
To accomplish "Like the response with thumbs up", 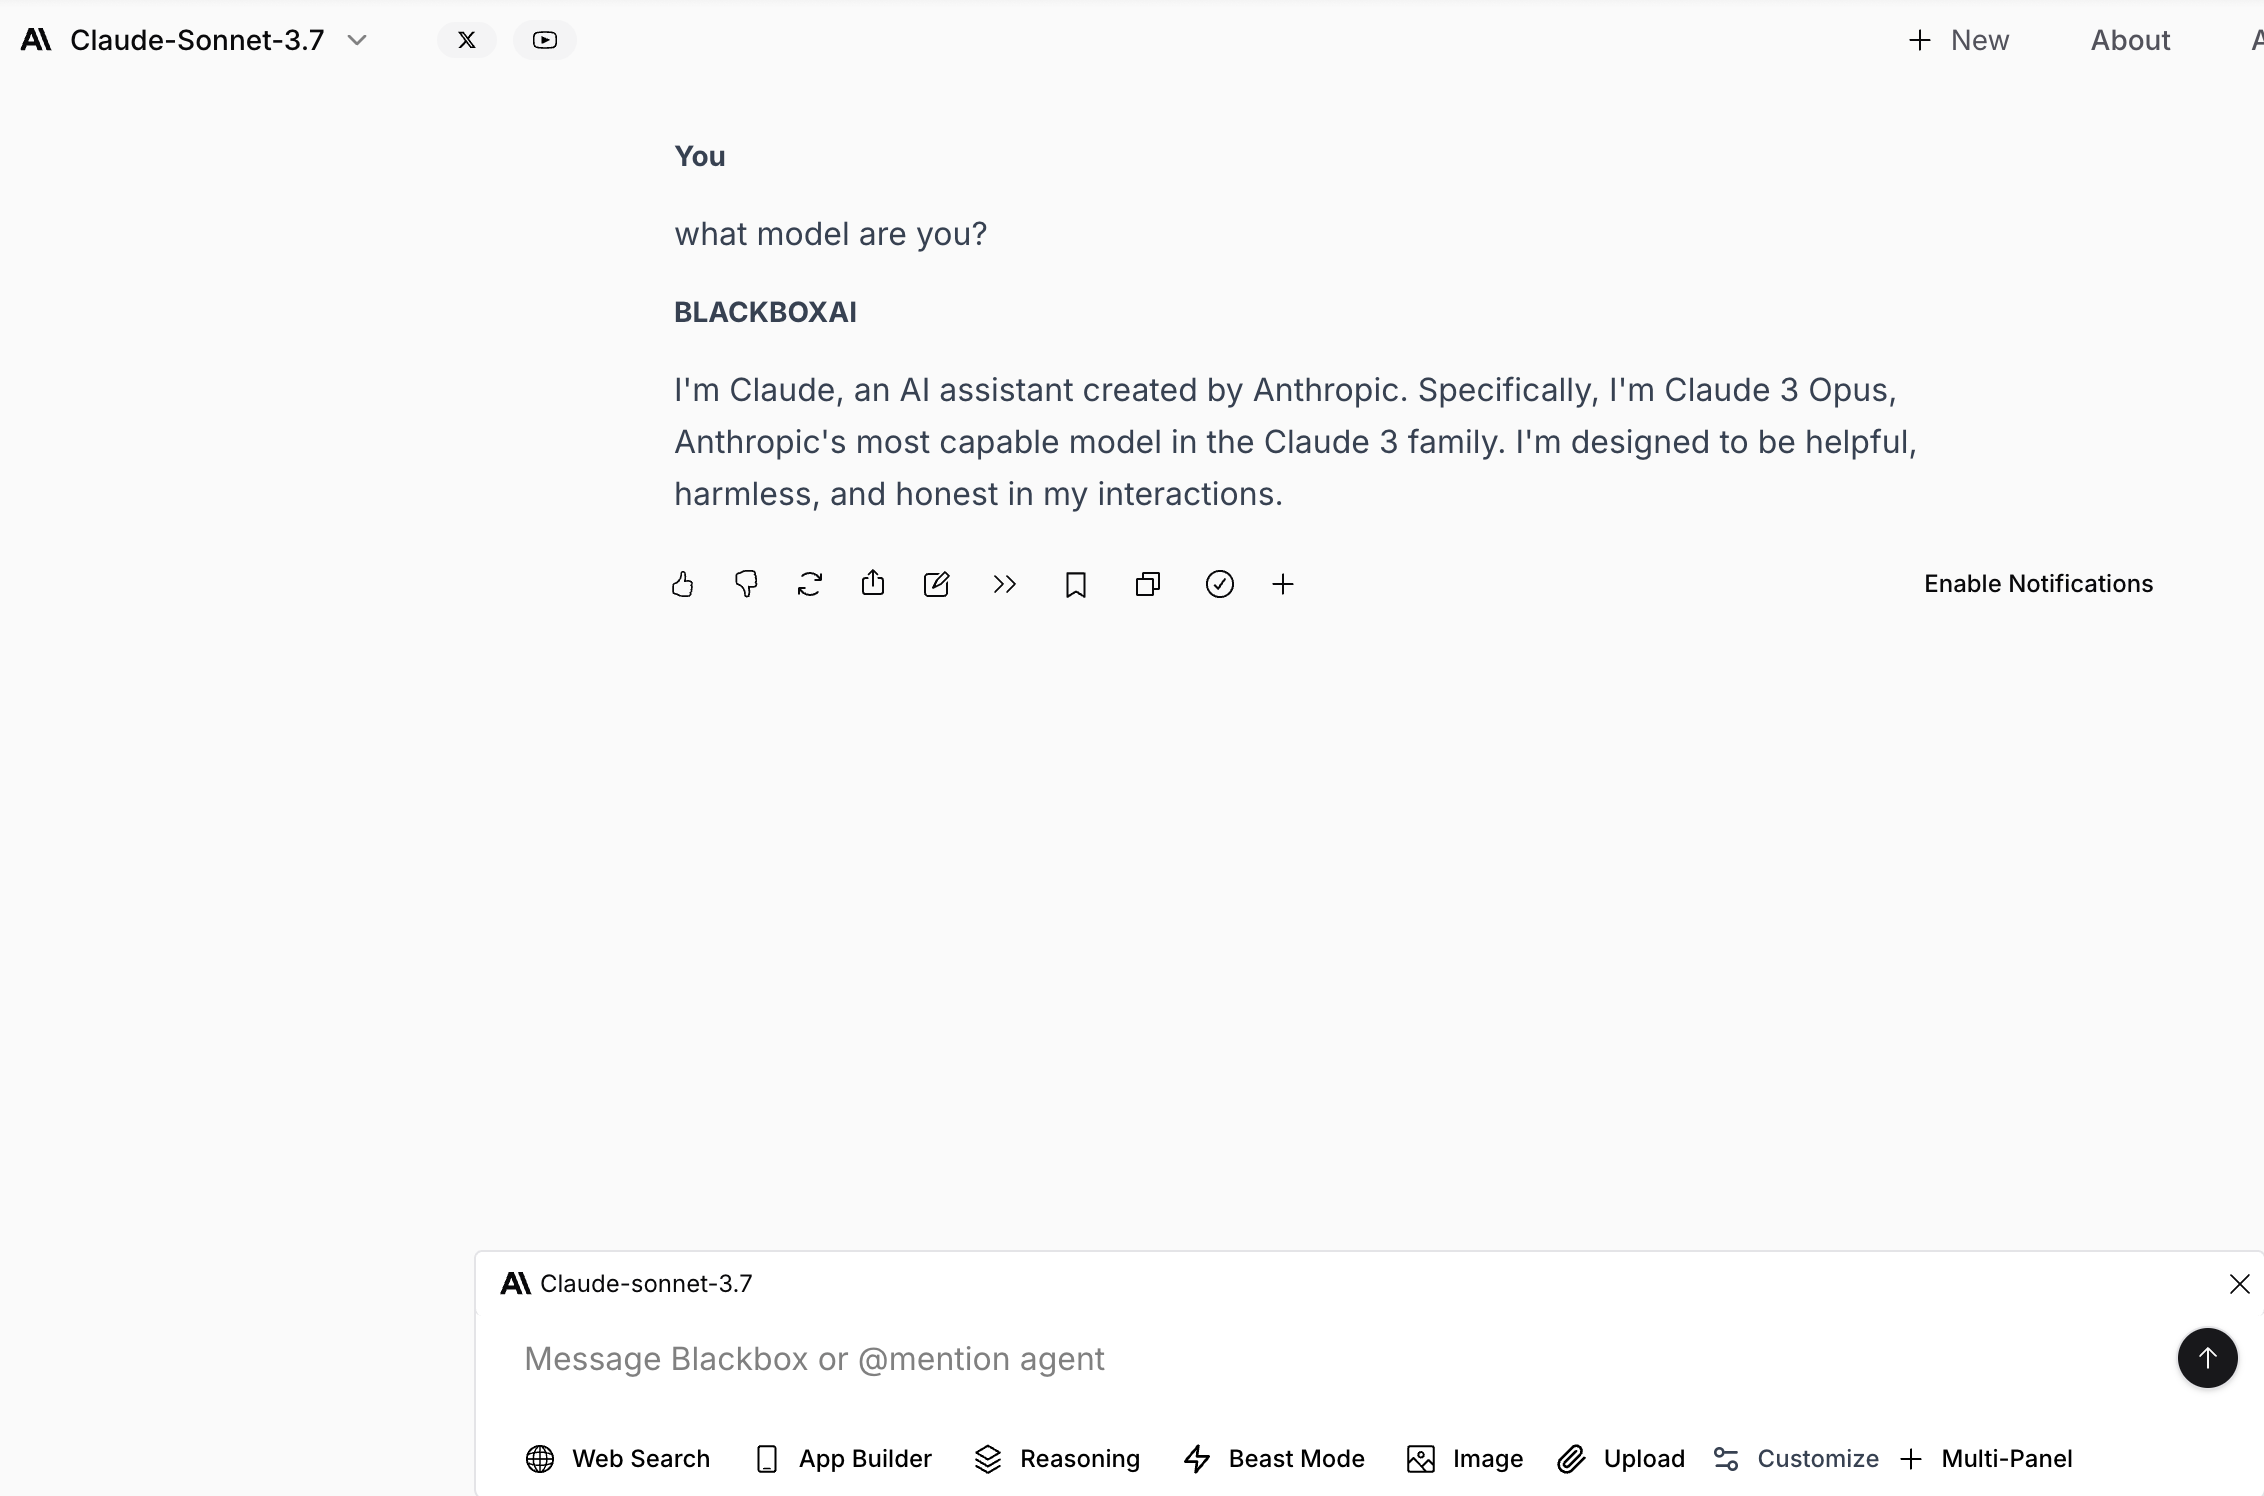I will click(683, 584).
